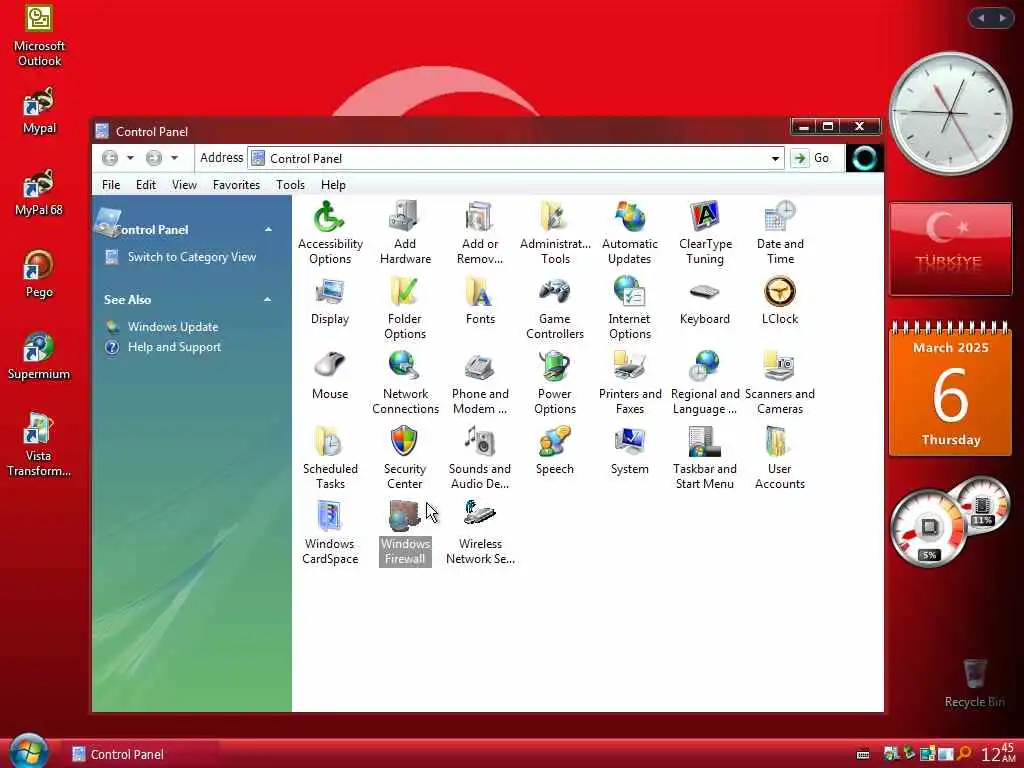Open Phone and Modem options
The width and height of the screenshot is (1024, 768).
click(480, 383)
